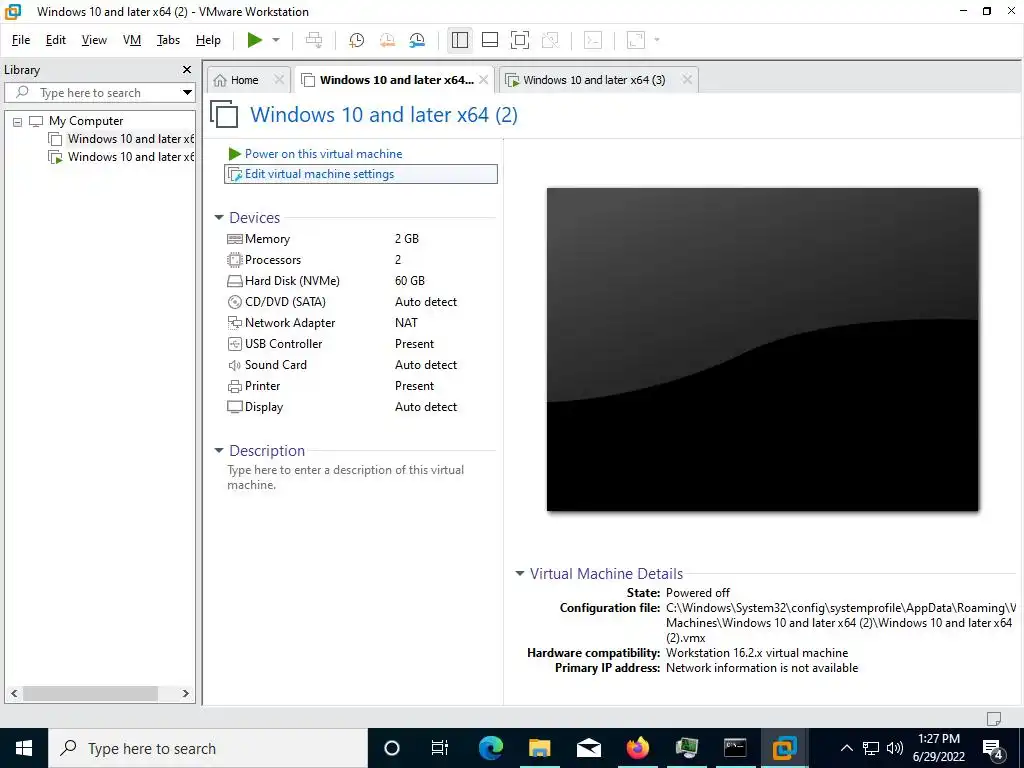The image size is (1024, 768).
Task: Take a snapshot of this virtual machine
Action: (357, 40)
